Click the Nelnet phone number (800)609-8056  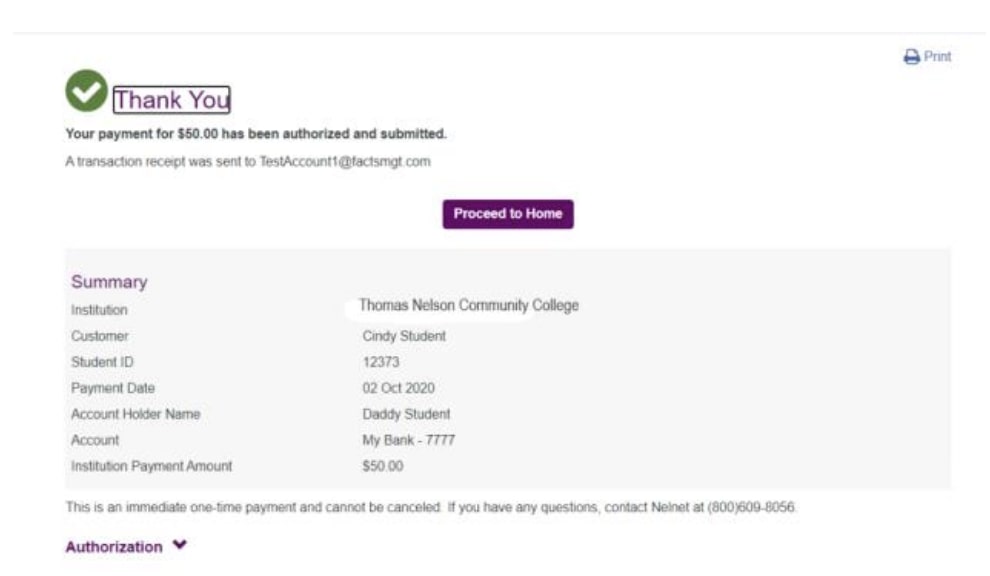pos(751,508)
